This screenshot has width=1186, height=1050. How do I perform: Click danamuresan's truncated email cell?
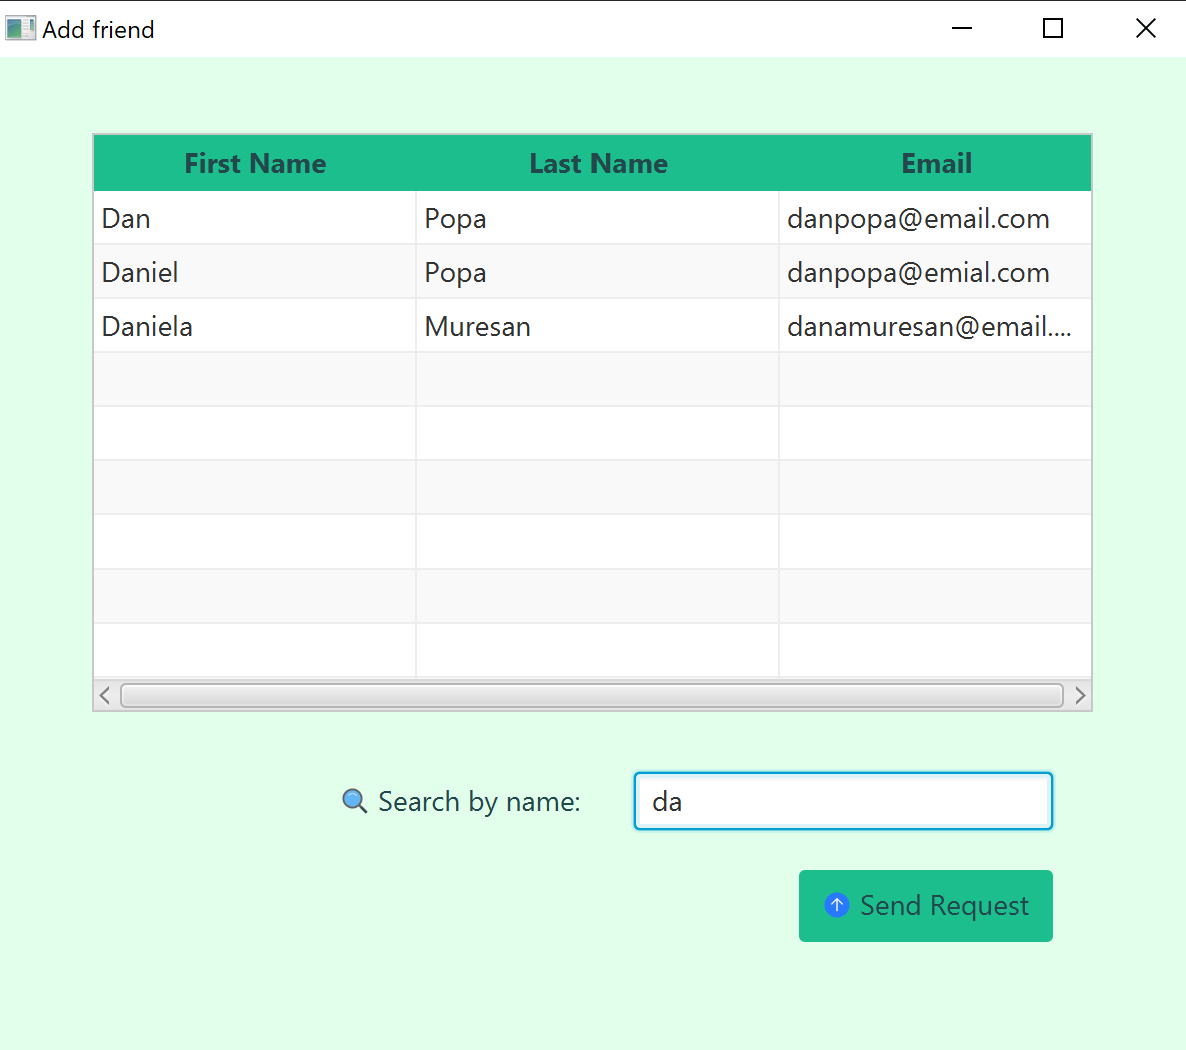pos(931,325)
